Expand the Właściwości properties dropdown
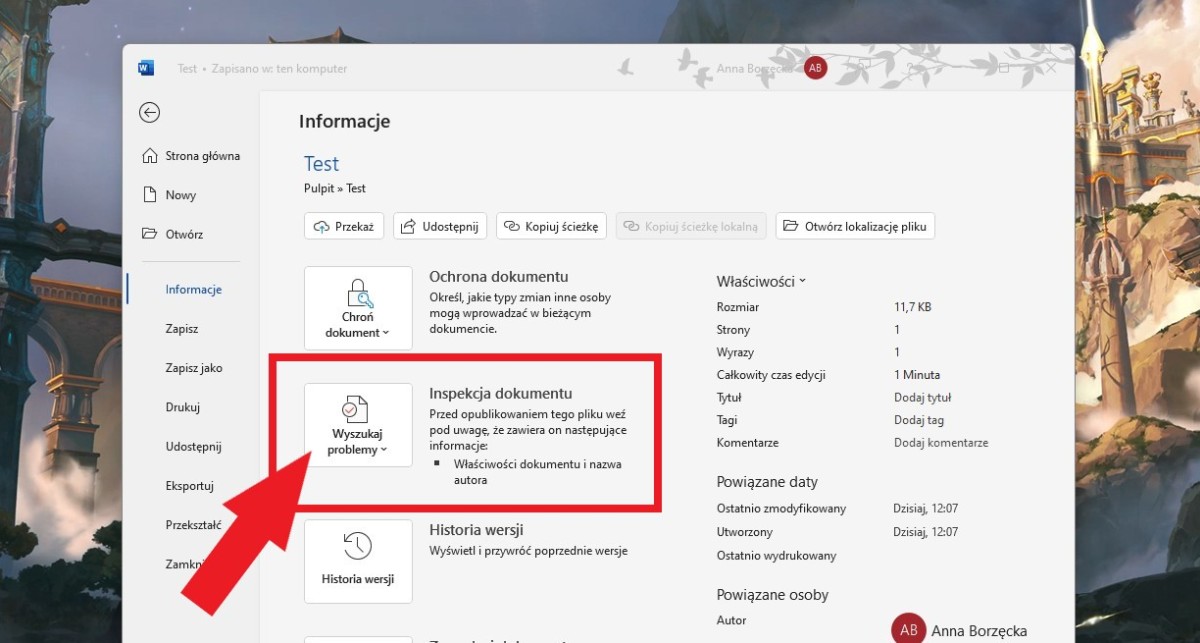 point(761,282)
